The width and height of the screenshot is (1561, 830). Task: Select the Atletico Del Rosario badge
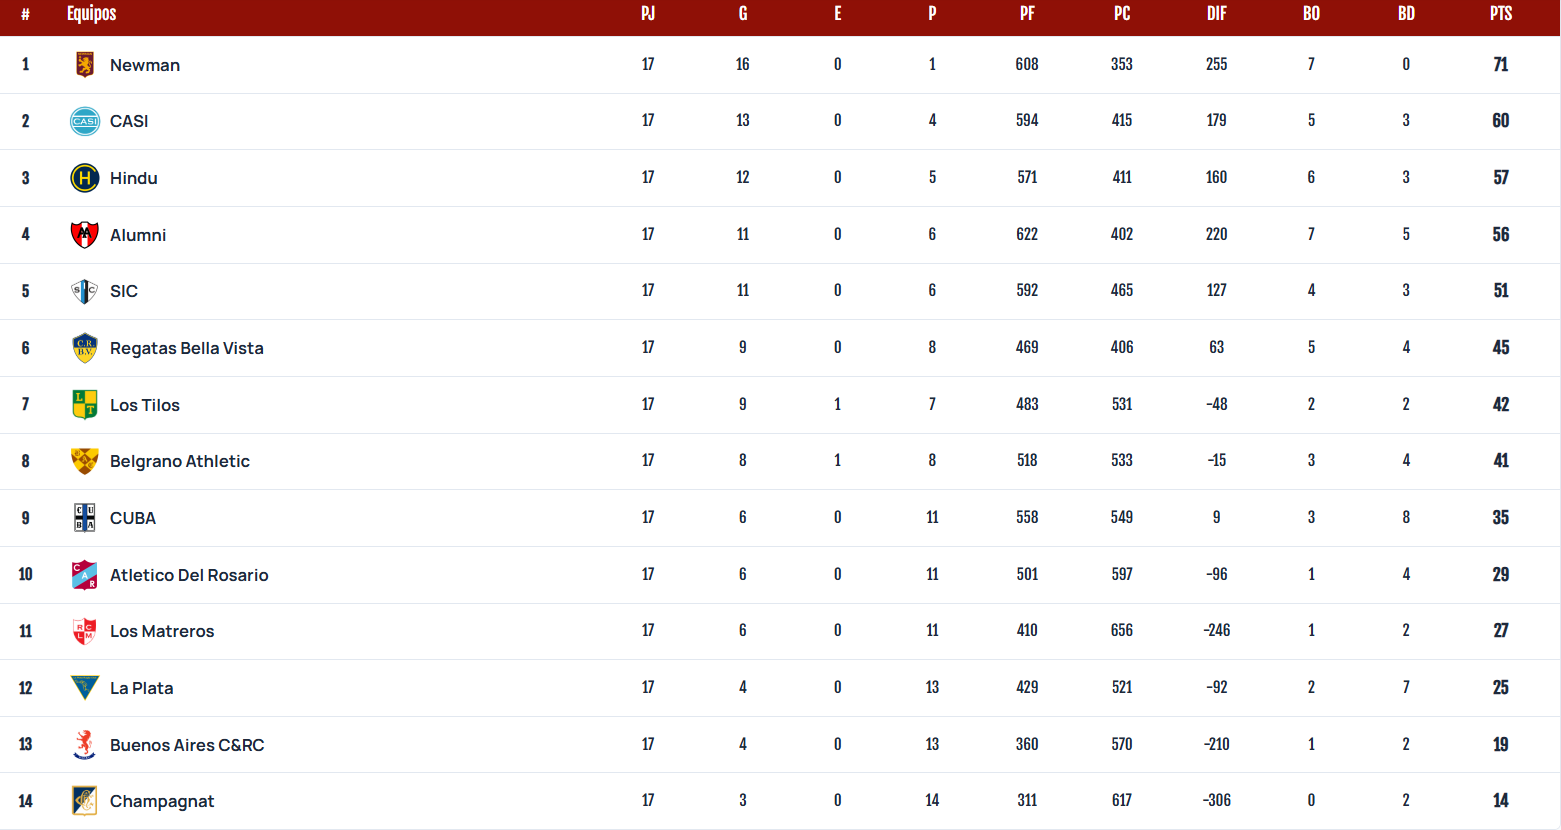click(85, 575)
